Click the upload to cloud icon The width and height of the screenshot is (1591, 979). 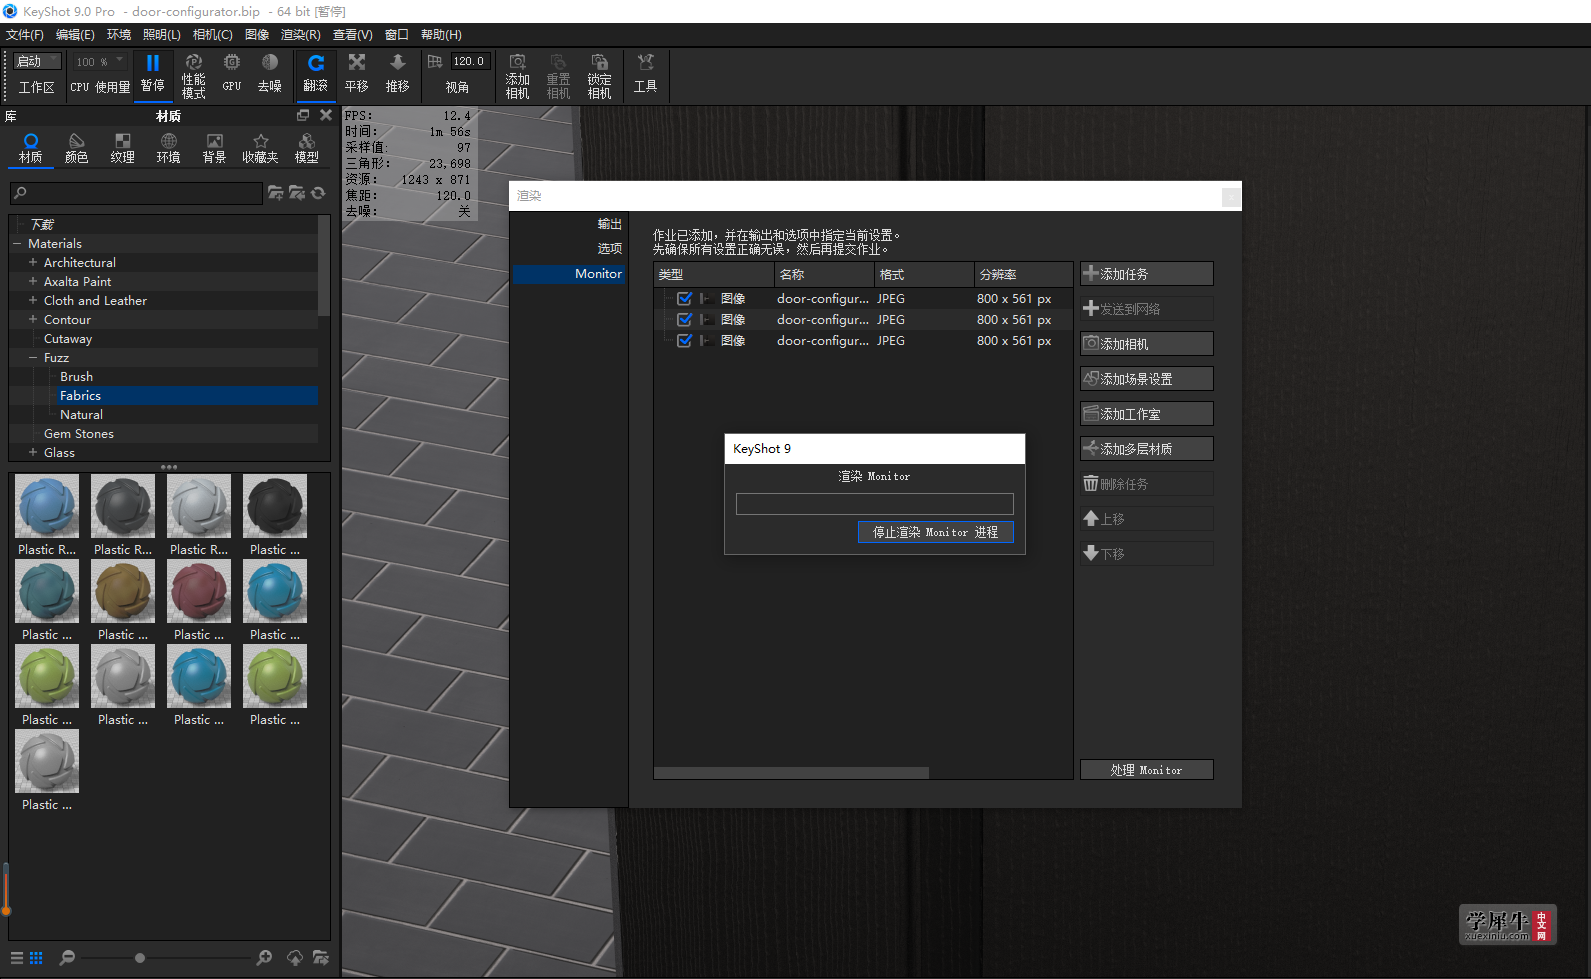pyautogui.click(x=295, y=958)
